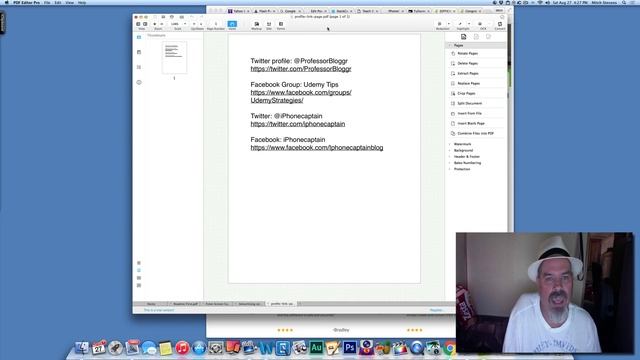Expand the Header & Footer section
The width and height of the screenshot is (640, 360).
tap(450, 157)
